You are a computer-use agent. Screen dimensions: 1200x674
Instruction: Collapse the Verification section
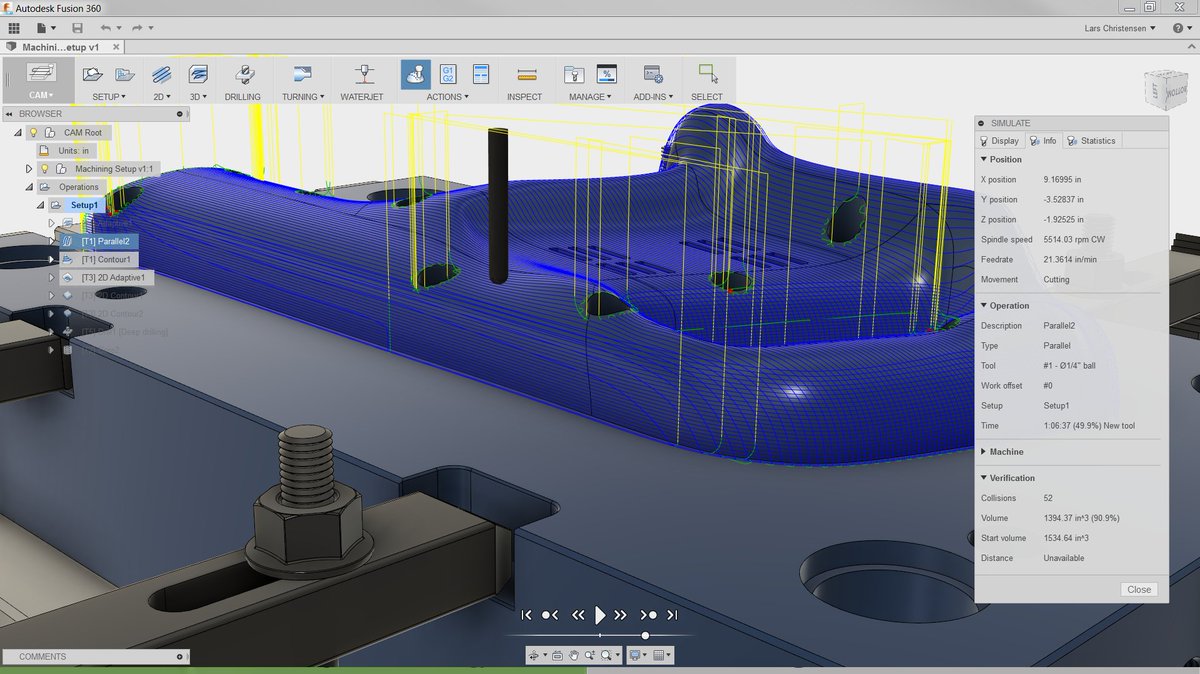pyautogui.click(x=984, y=478)
